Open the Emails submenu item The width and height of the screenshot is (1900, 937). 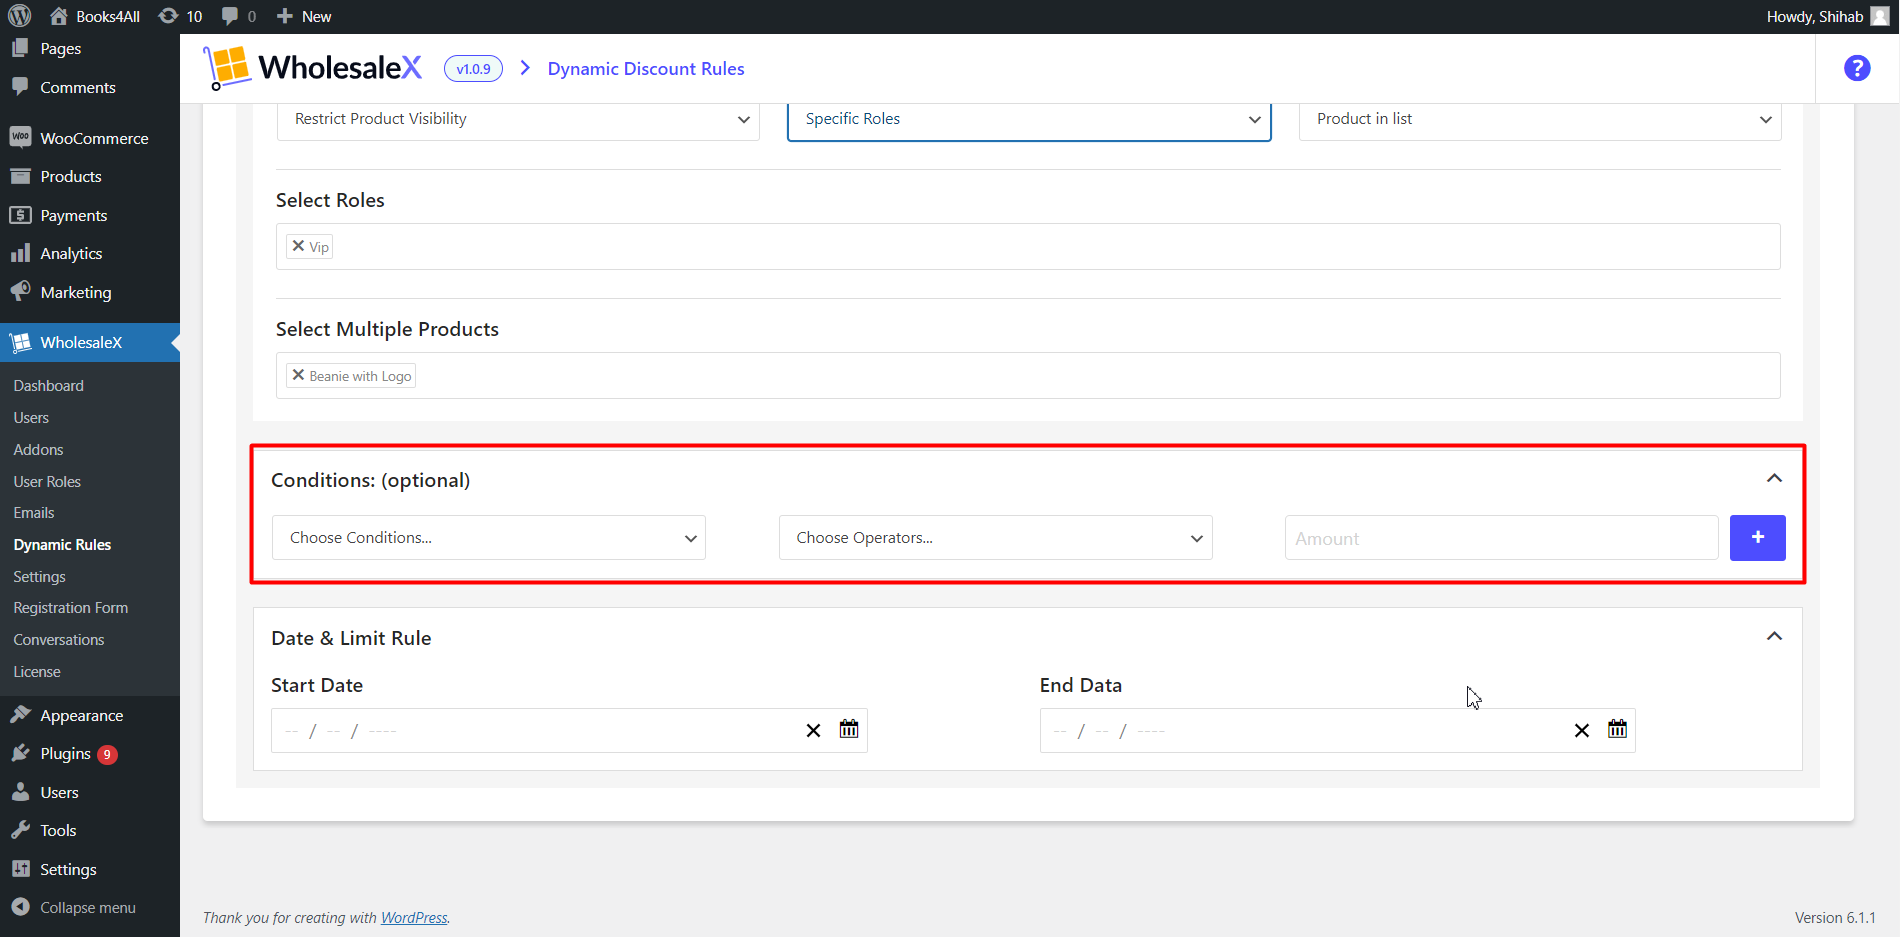pos(34,513)
